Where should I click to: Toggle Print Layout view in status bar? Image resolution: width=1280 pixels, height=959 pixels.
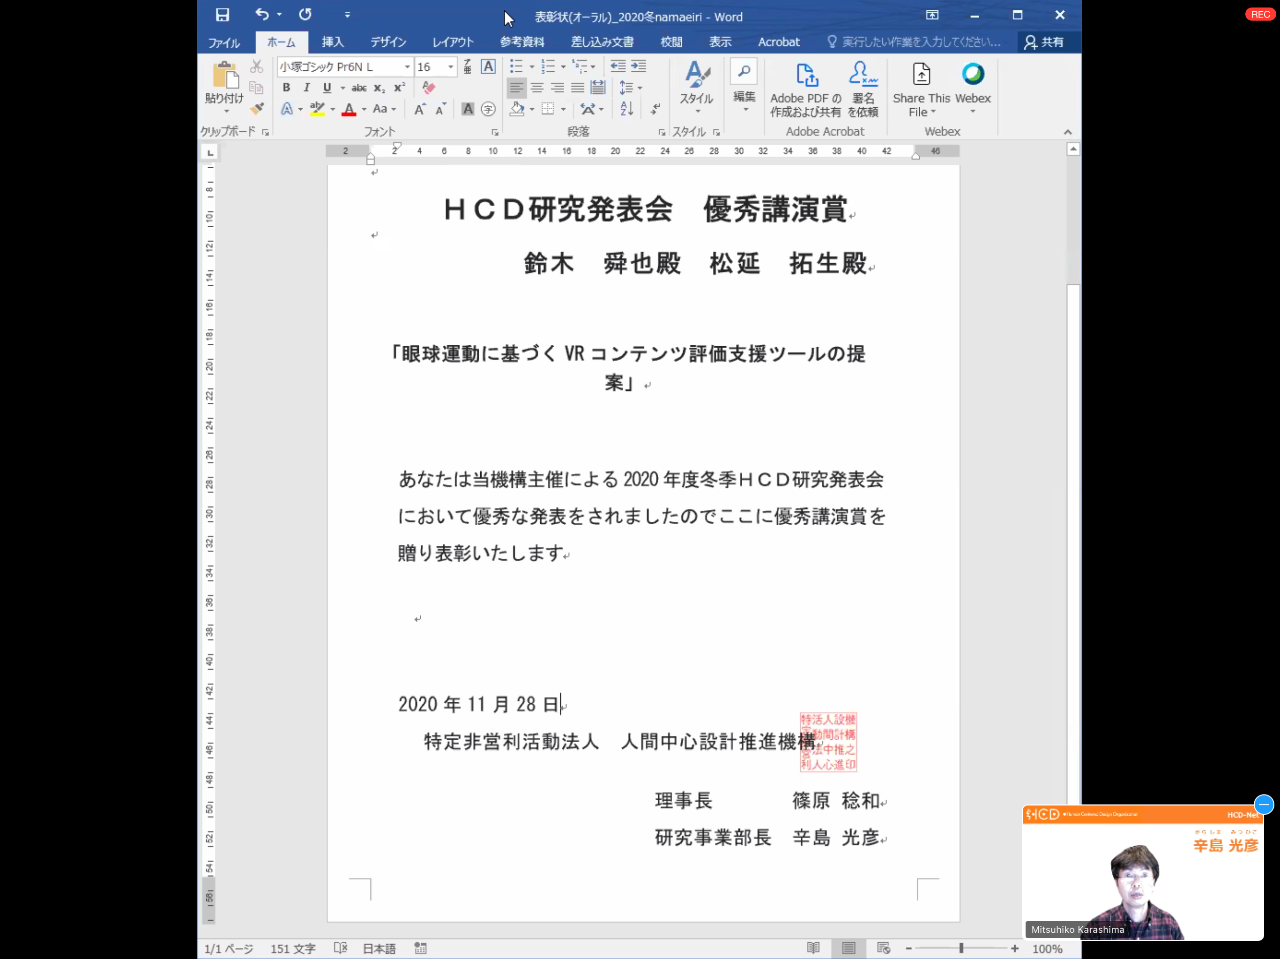[x=848, y=948]
